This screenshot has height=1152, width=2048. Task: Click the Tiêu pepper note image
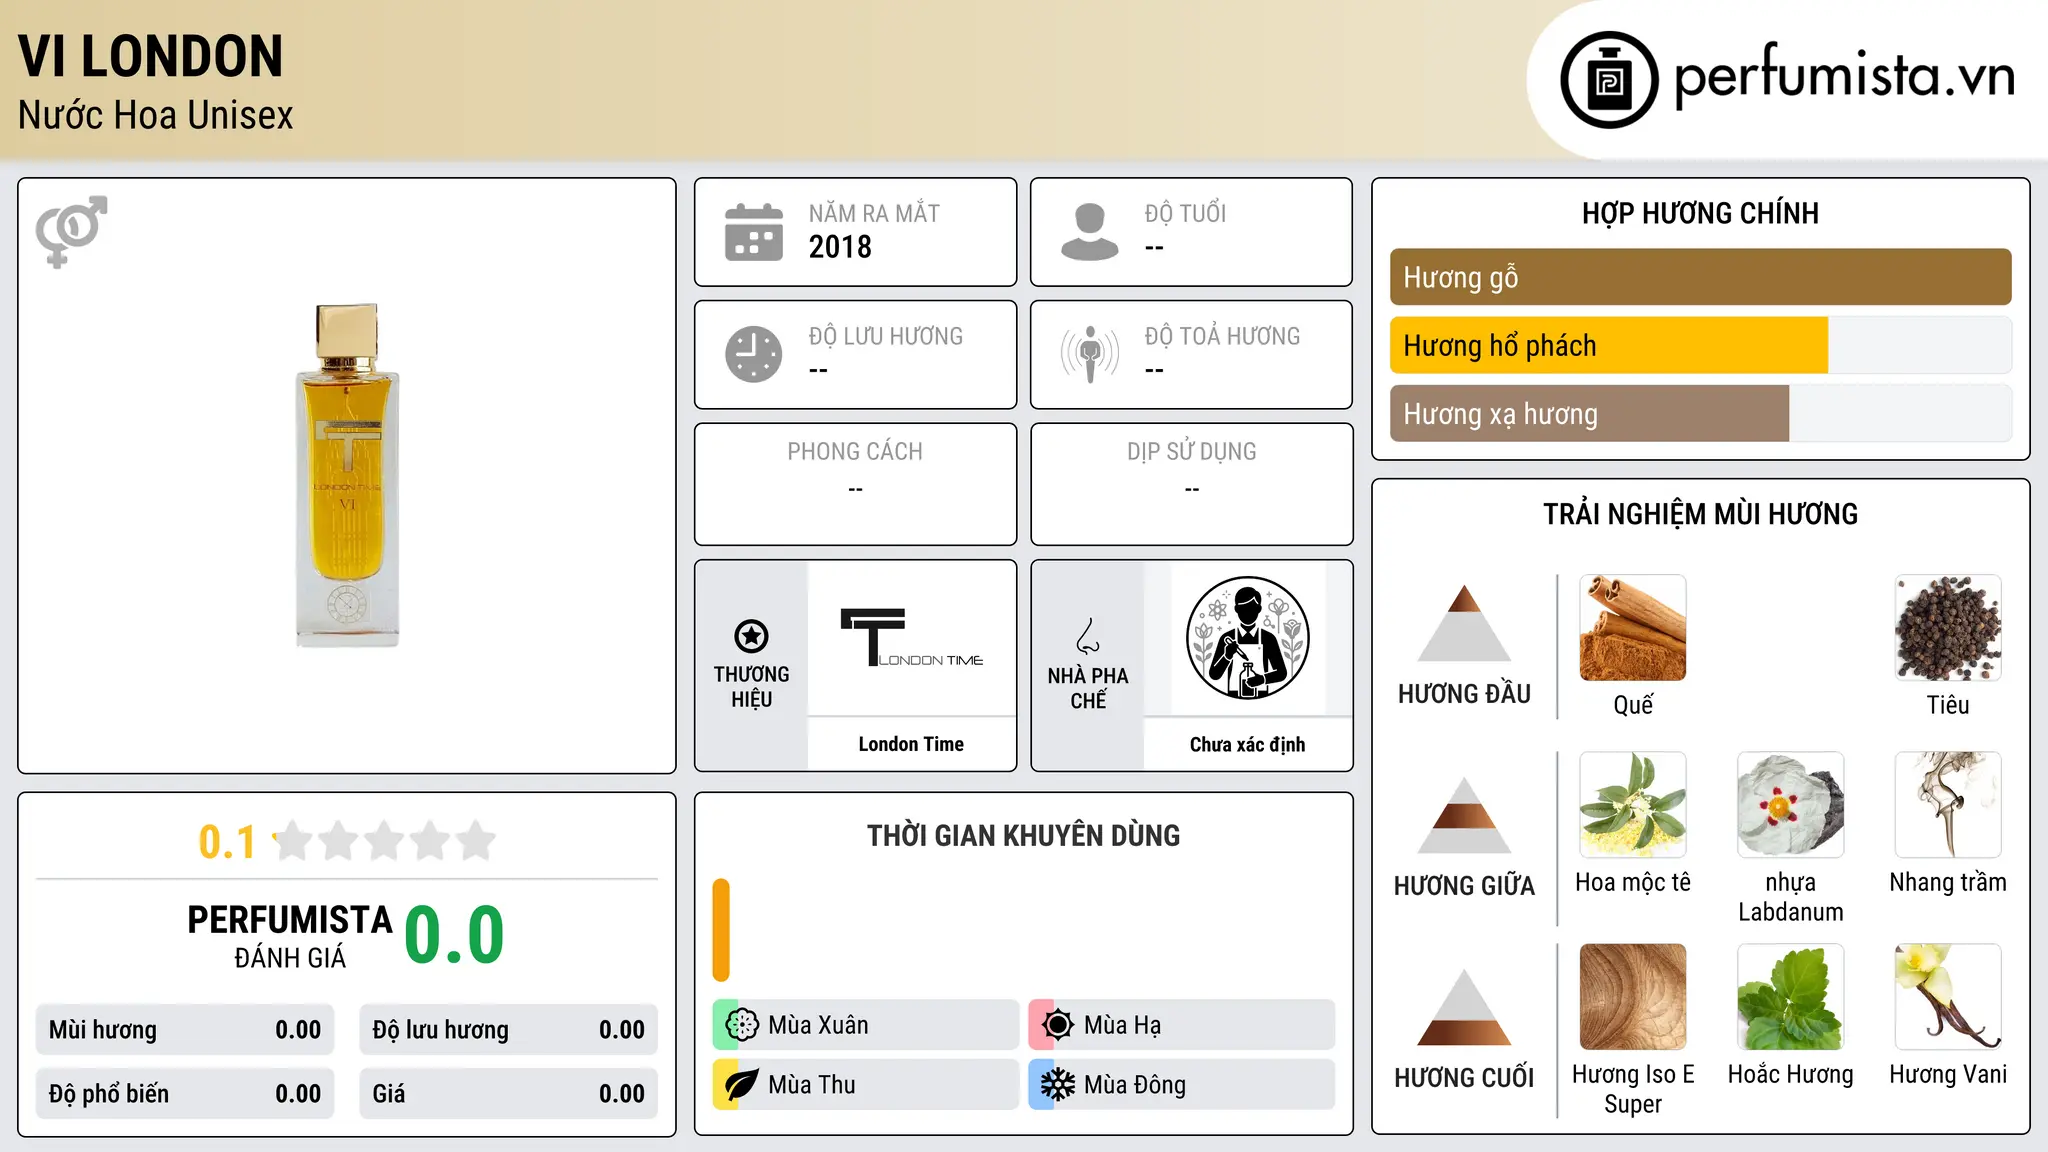click(1948, 628)
